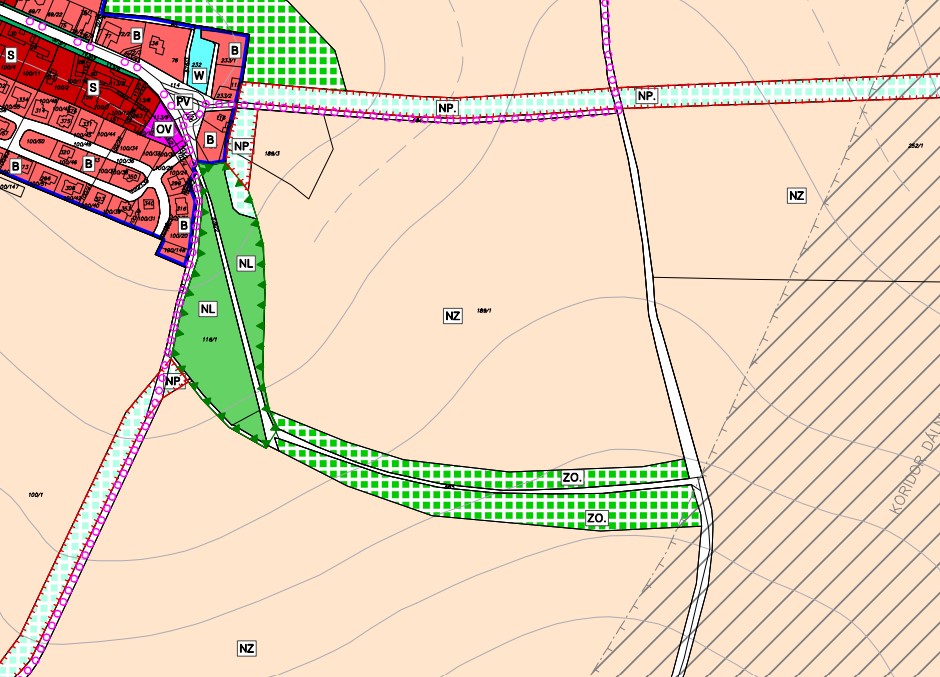Select the lower ZO. label on the dotted strip
Image resolution: width=940 pixels, height=677 pixels.
[596, 519]
